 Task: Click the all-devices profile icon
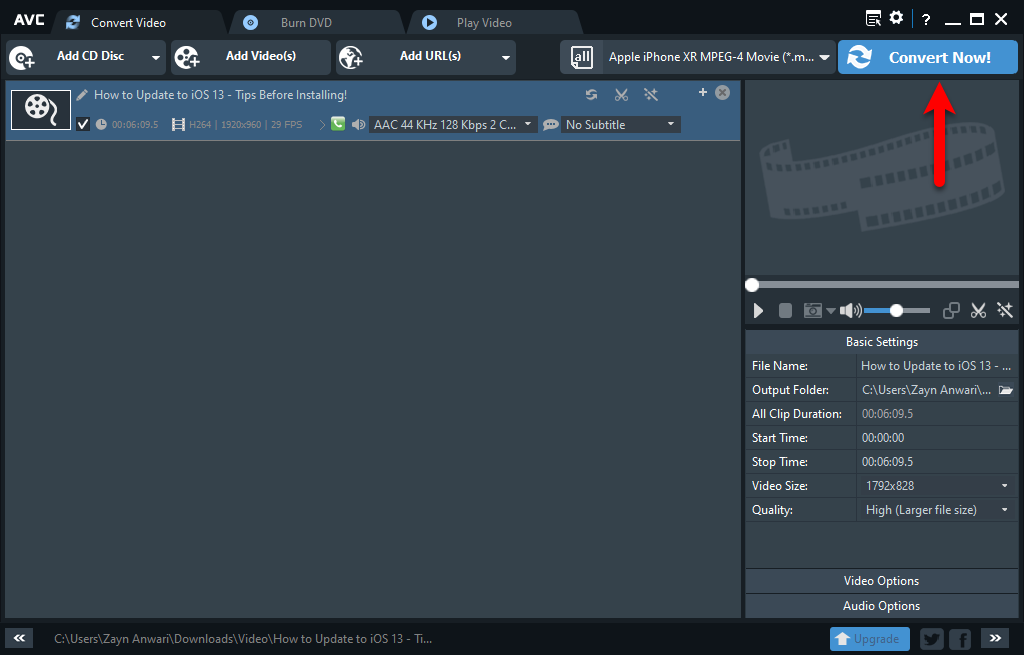581,57
